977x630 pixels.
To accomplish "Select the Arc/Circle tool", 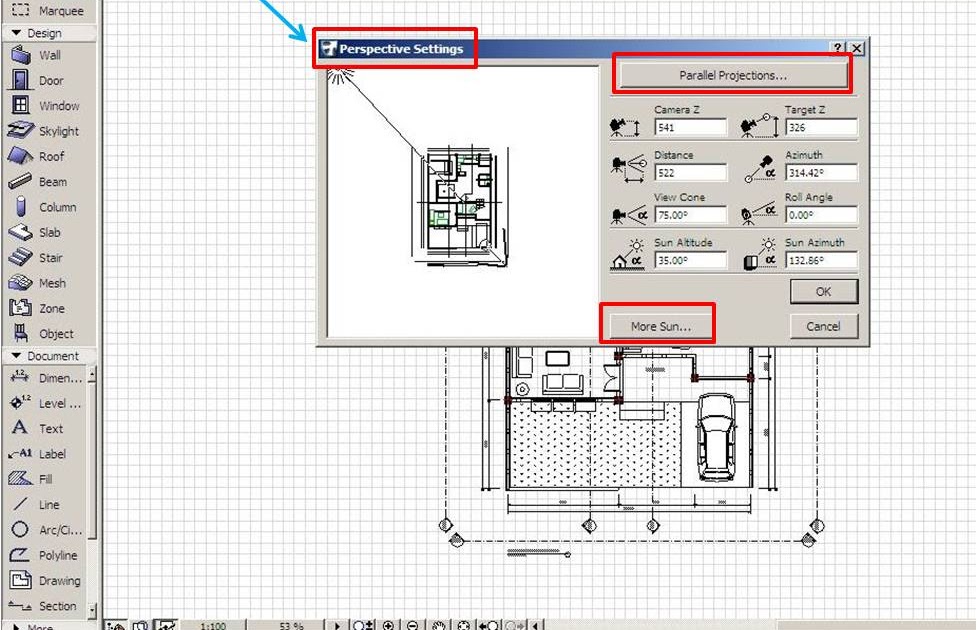I will (x=45, y=530).
